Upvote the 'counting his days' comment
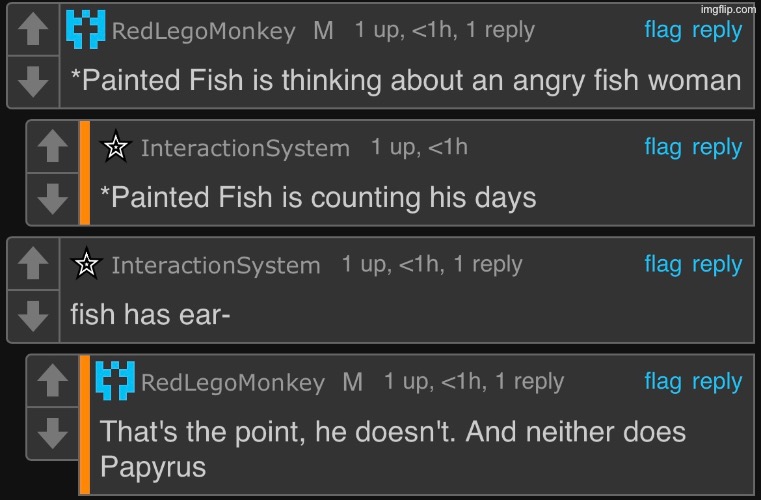The width and height of the screenshot is (761, 500). point(53,147)
